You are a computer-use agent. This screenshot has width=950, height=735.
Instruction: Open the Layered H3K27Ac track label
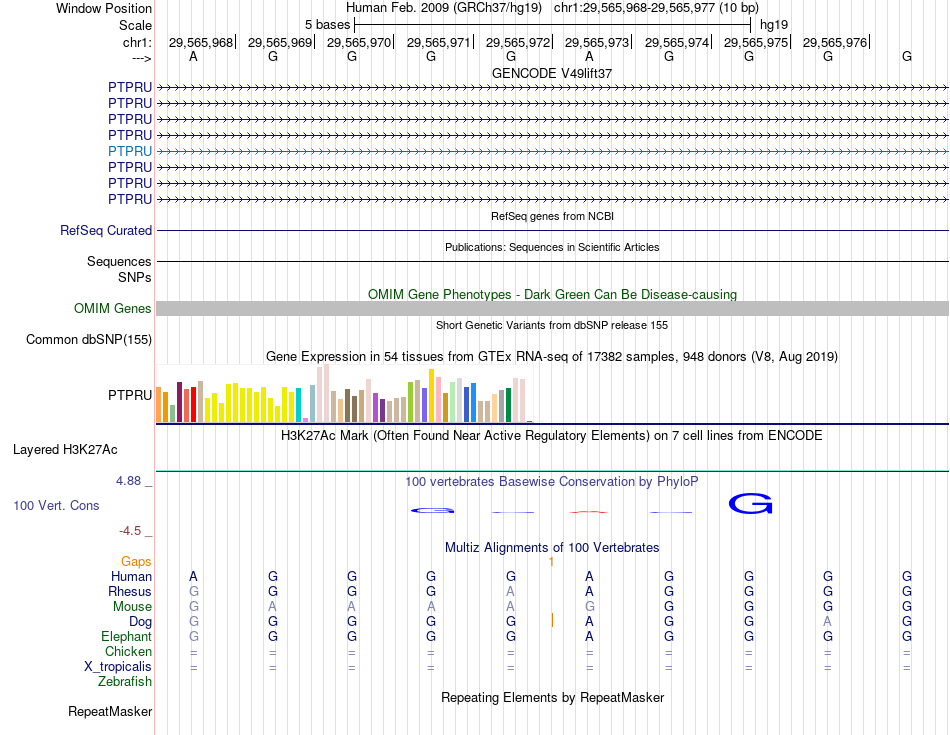click(65, 450)
